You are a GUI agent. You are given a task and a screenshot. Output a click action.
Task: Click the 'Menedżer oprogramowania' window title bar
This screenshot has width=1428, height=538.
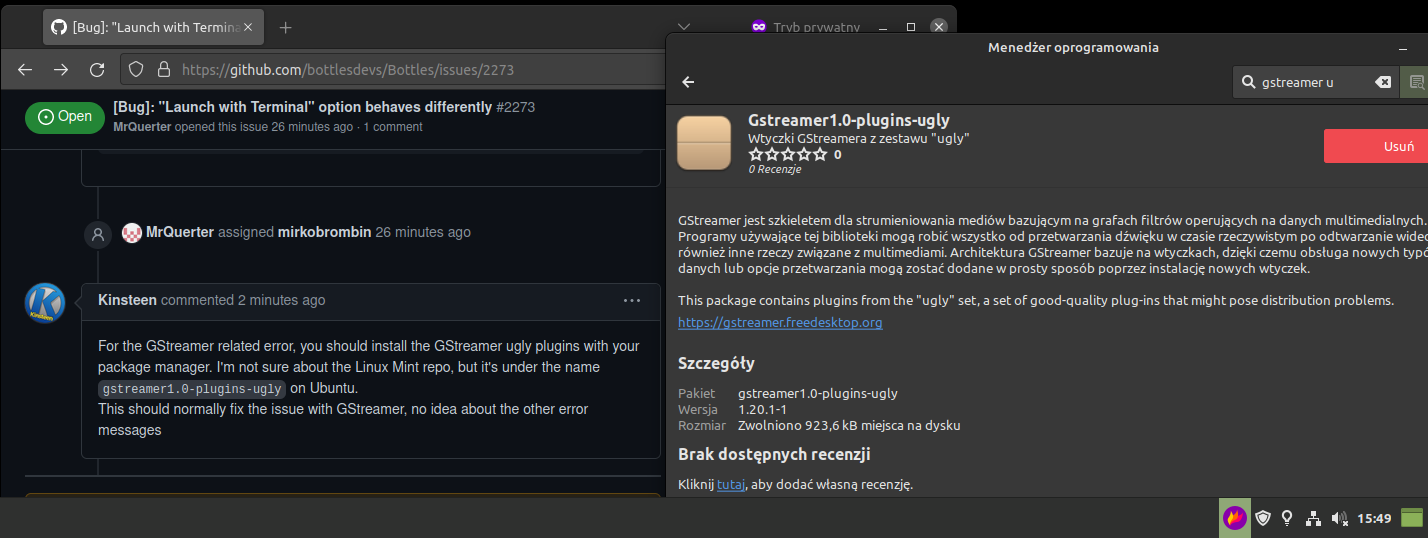(x=1073, y=47)
